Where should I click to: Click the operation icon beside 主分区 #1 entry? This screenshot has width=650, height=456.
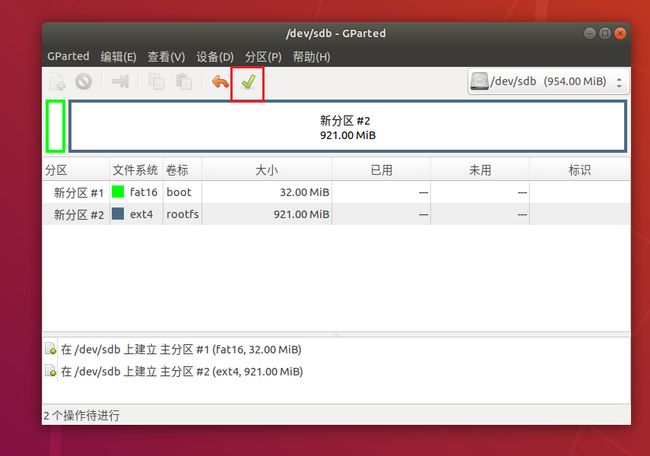pyautogui.click(x=51, y=349)
